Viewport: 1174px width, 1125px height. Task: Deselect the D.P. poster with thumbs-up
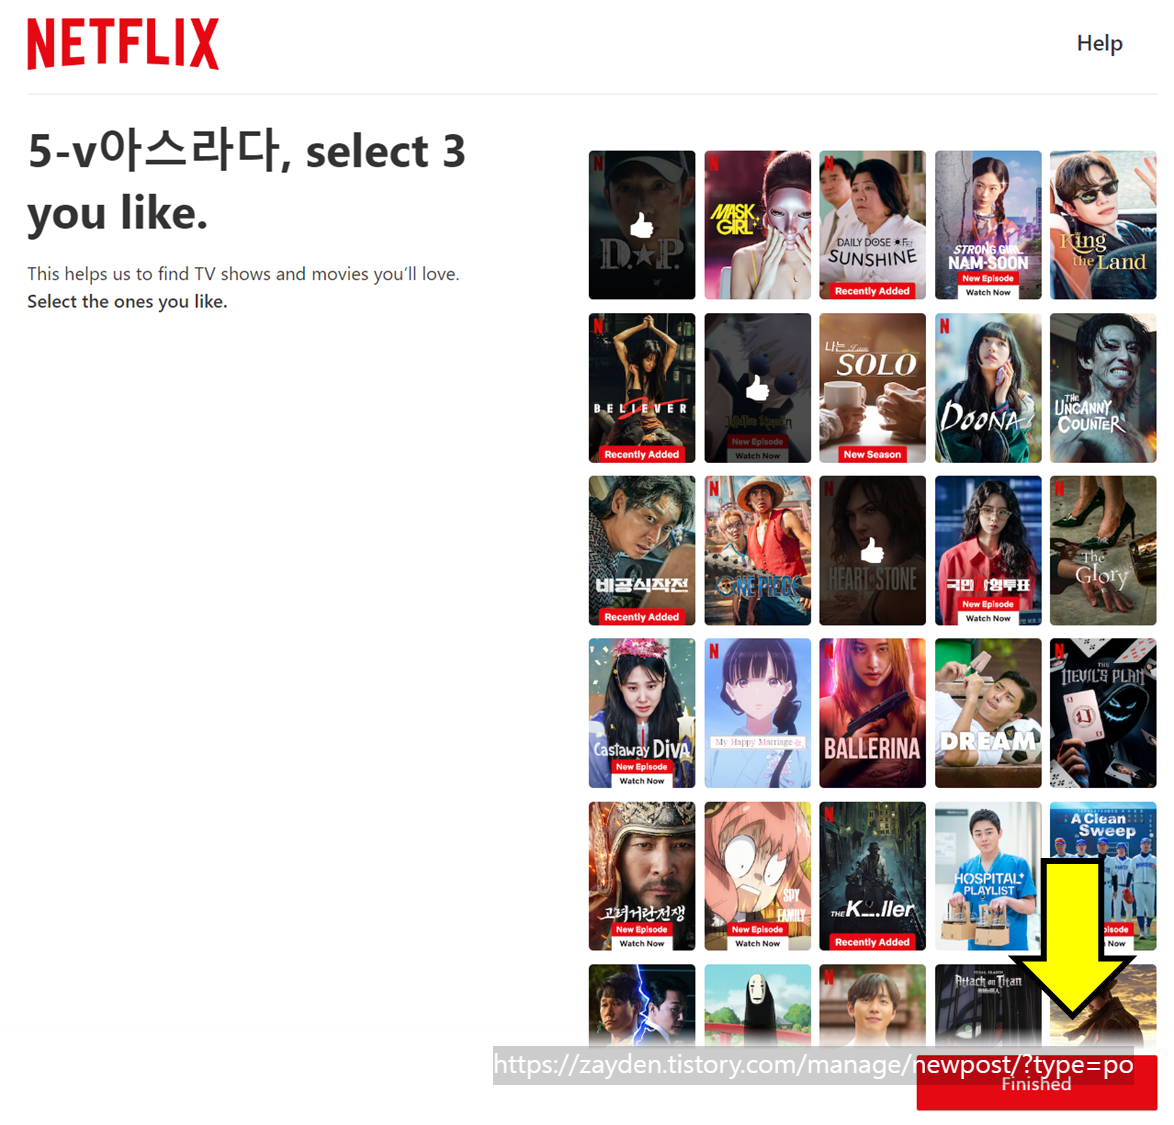[642, 225]
